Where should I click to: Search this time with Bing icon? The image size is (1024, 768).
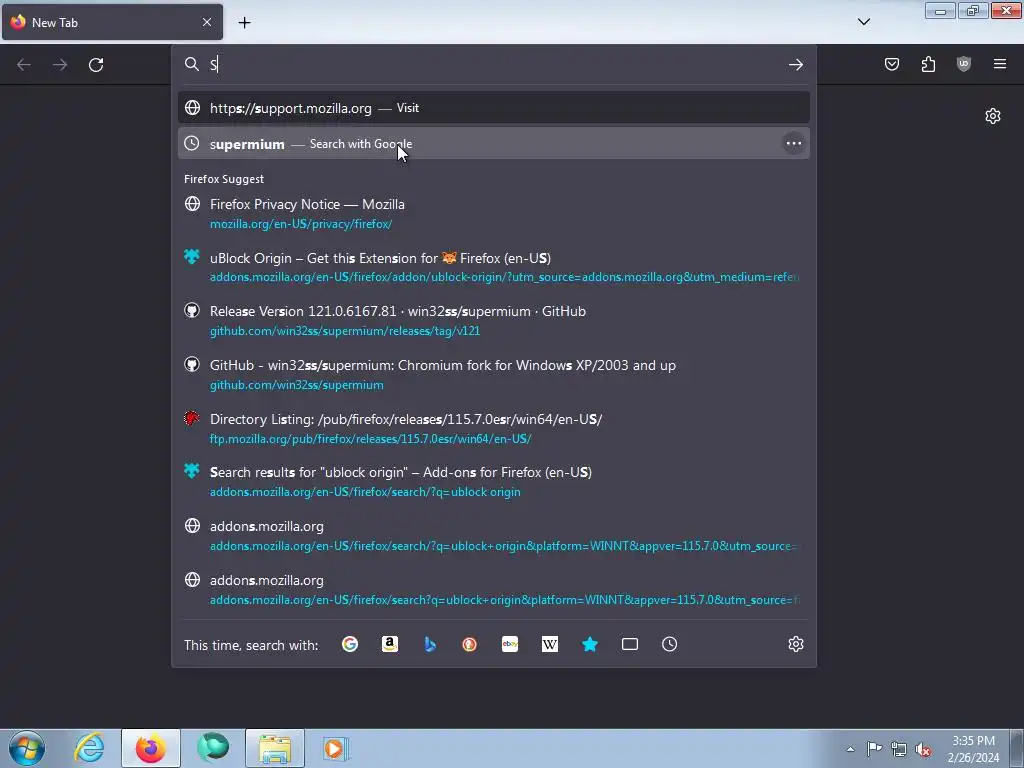pos(430,645)
